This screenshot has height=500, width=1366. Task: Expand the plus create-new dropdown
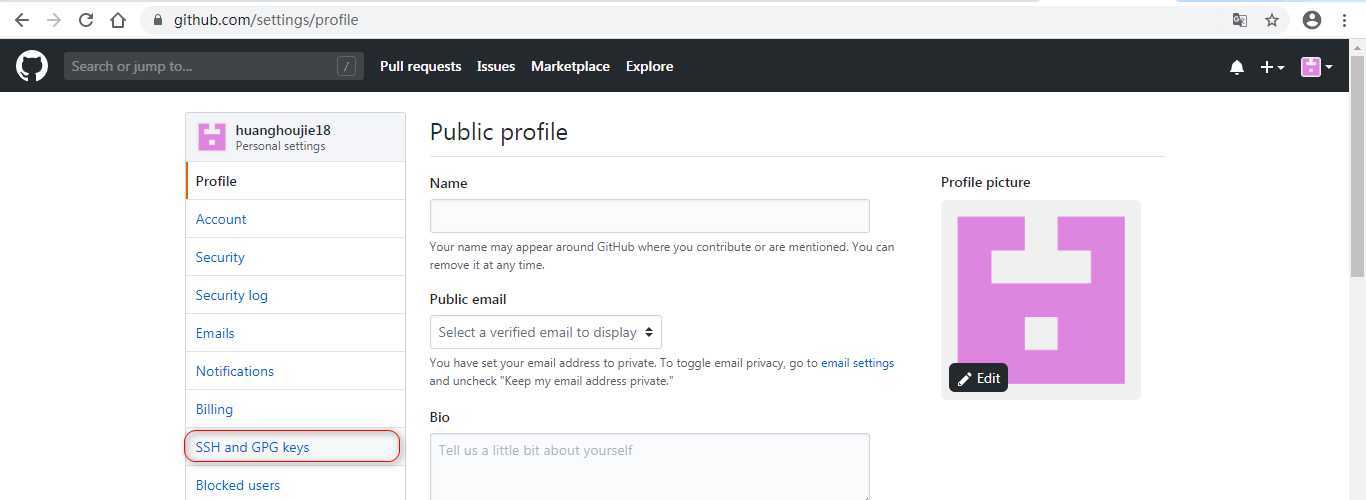click(x=1272, y=67)
